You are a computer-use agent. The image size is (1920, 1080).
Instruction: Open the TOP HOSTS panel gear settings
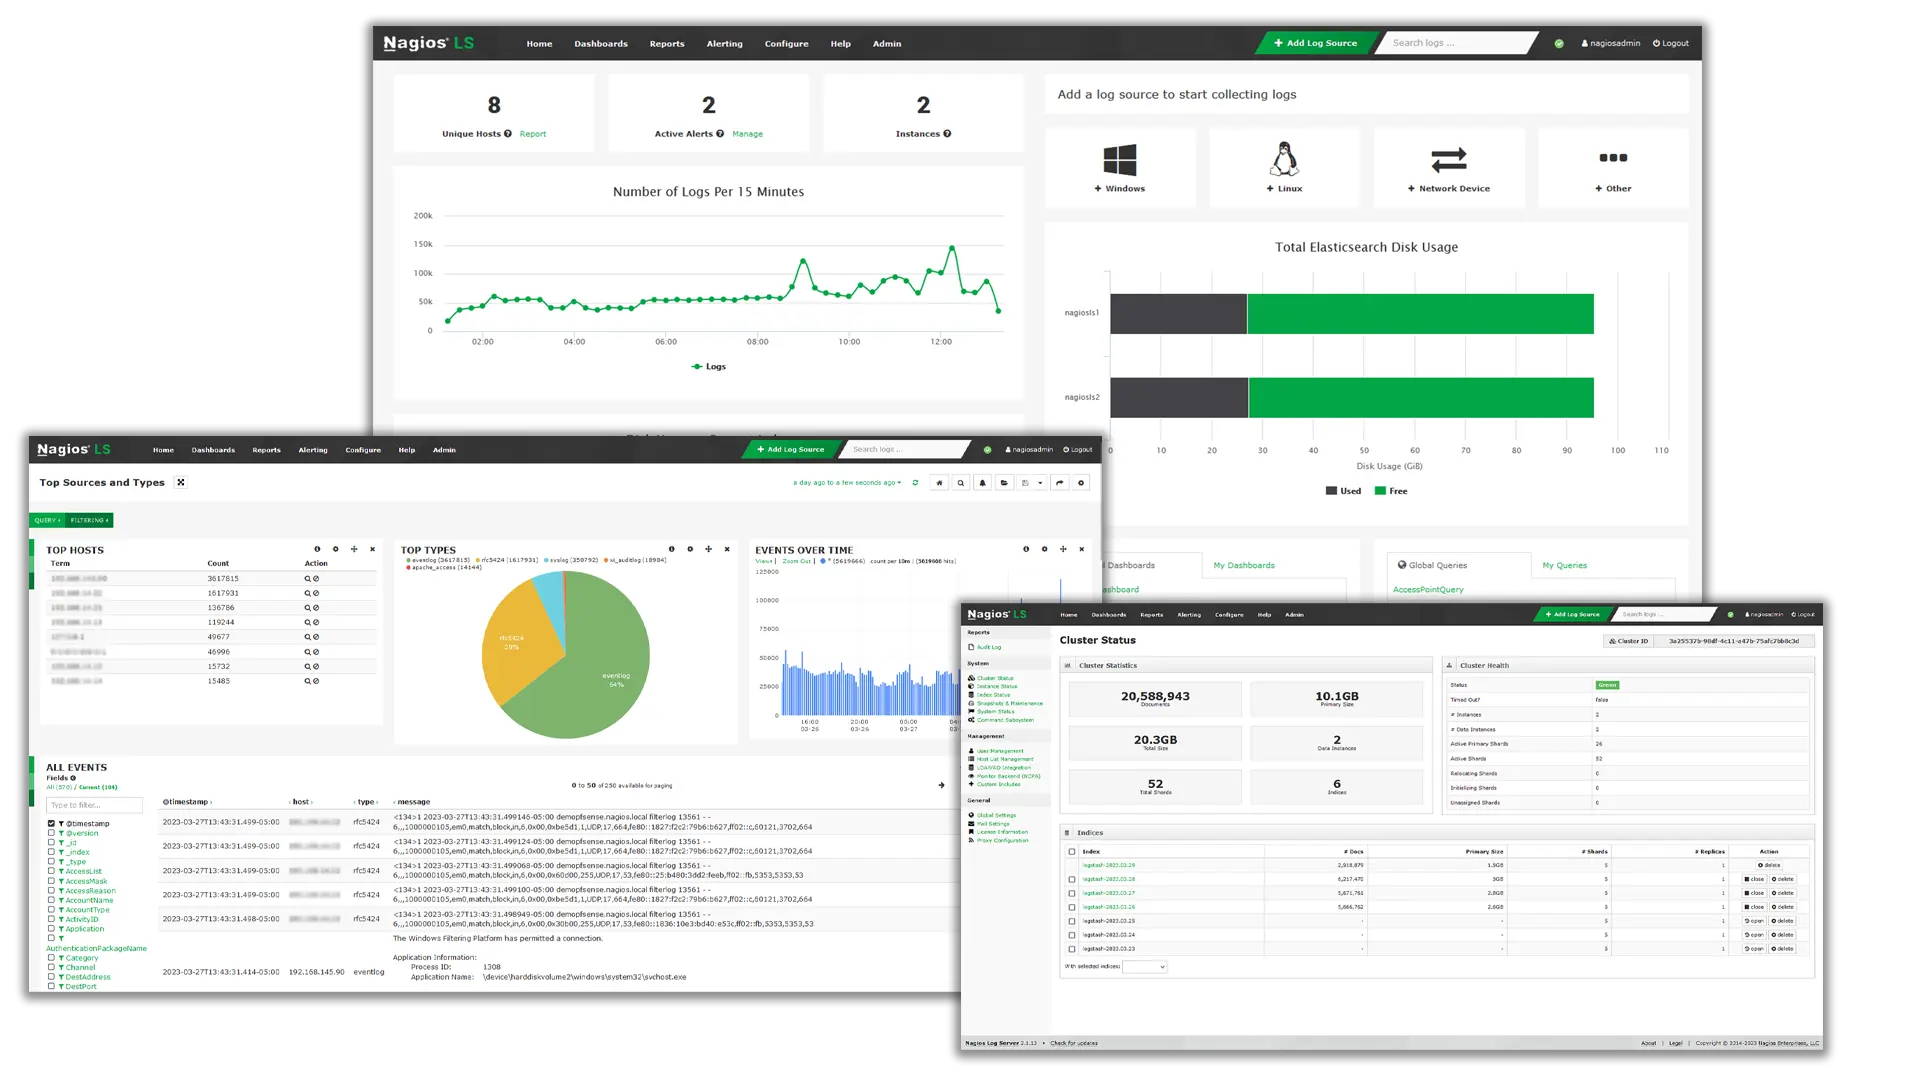(x=336, y=549)
